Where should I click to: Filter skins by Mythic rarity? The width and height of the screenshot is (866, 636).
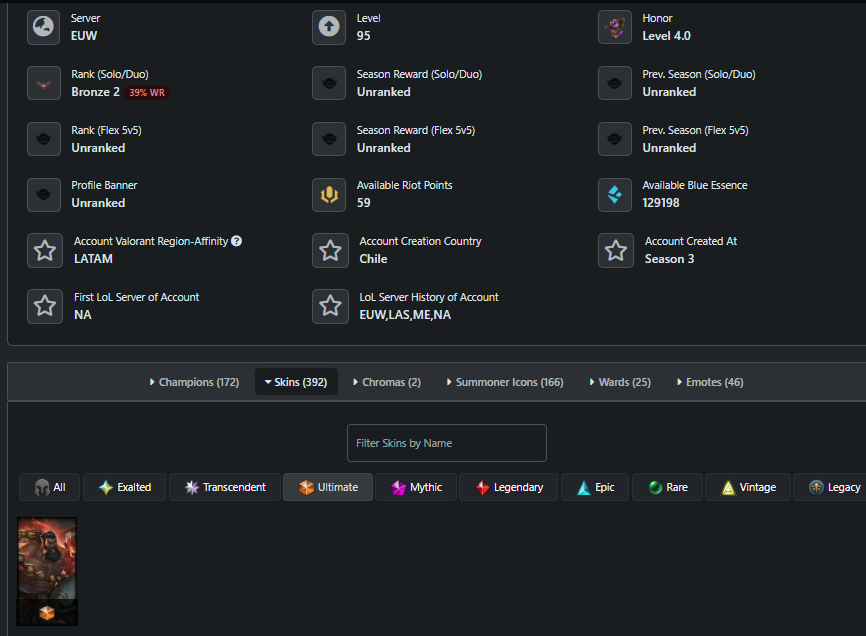click(x=416, y=487)
